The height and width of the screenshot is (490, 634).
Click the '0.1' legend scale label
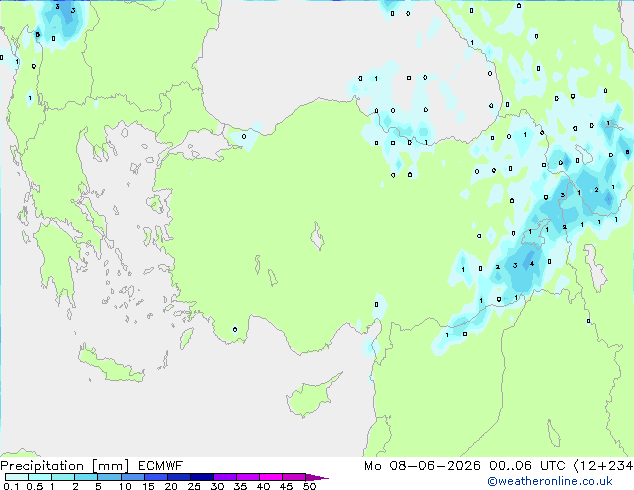tap(11, 486)
